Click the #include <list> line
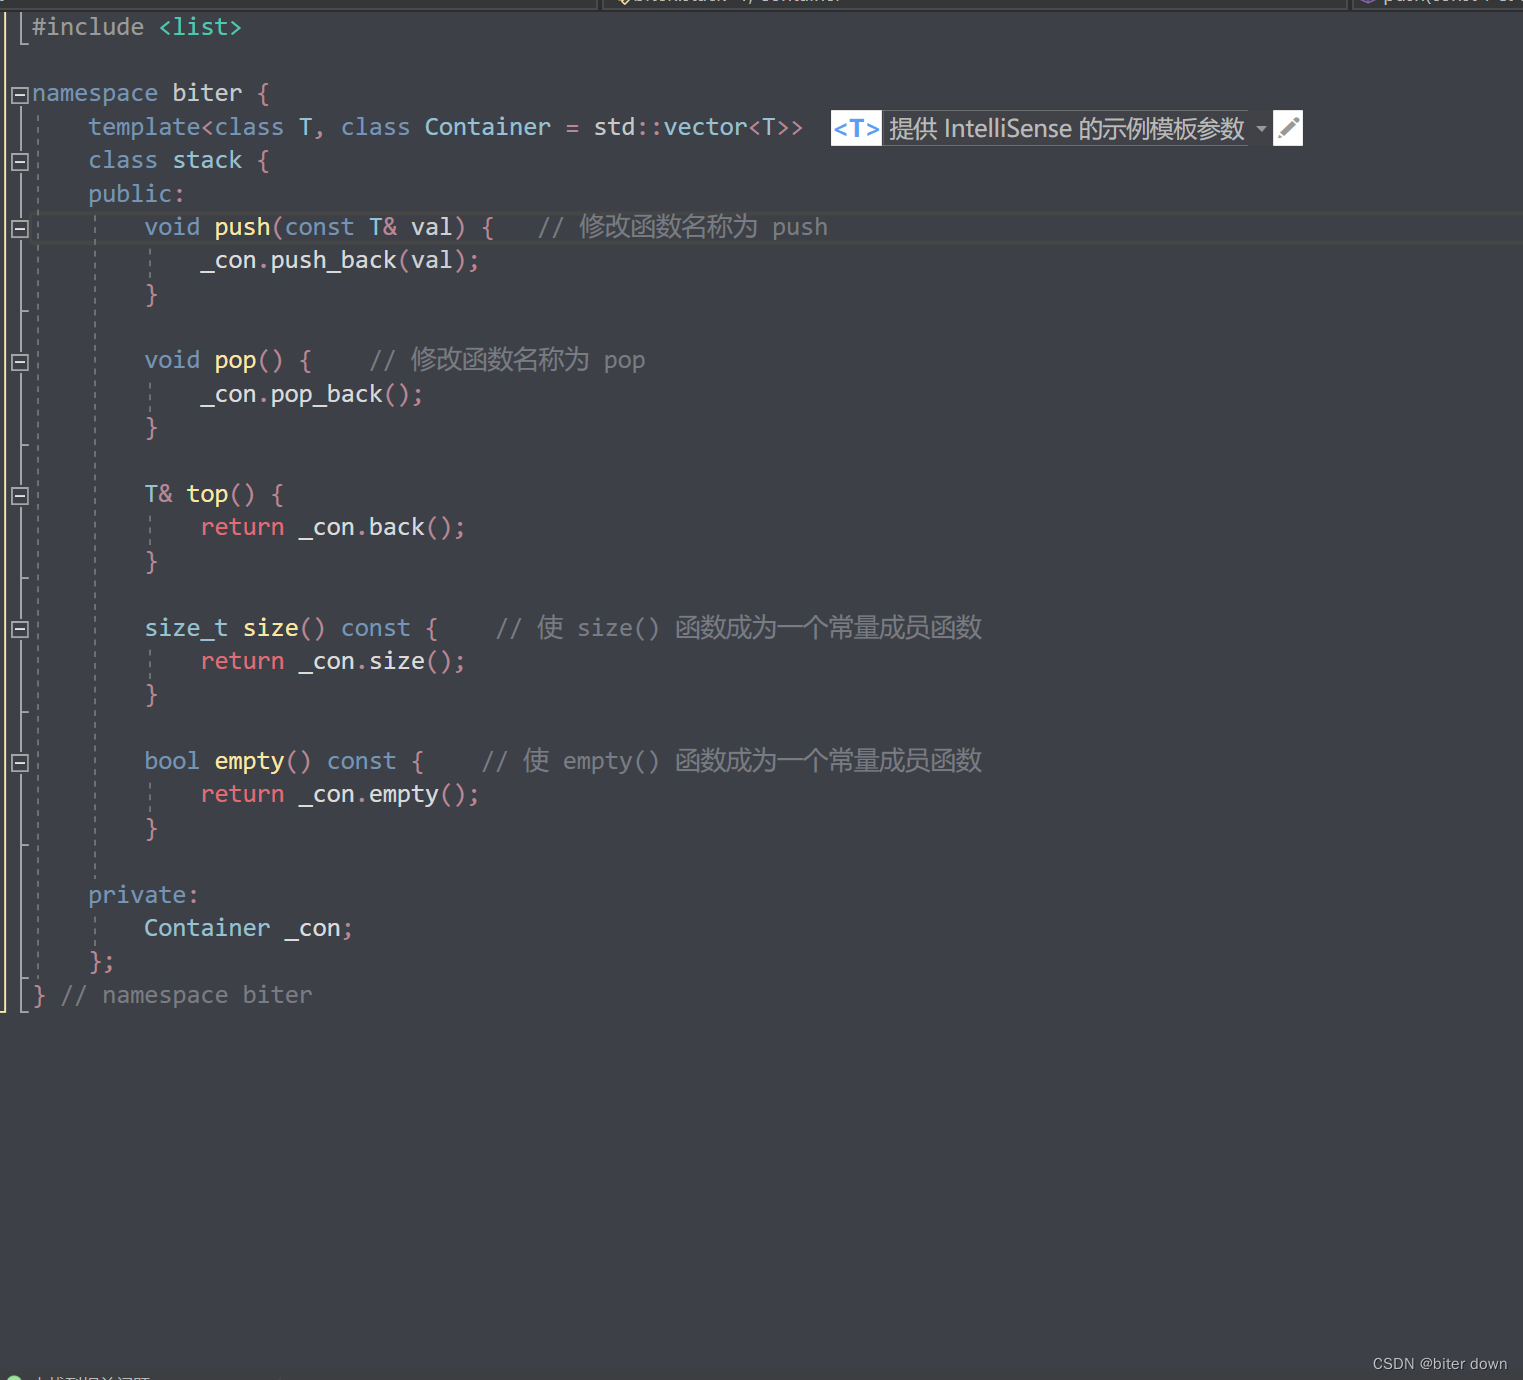Image resolution: width=1523 pixels, height=1380 pixels. 137,27
